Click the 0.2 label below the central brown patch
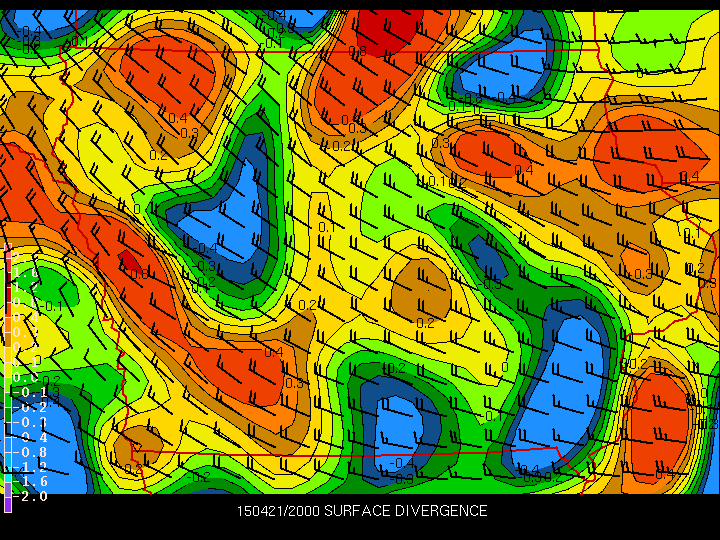720x540 pixels. 425,323
